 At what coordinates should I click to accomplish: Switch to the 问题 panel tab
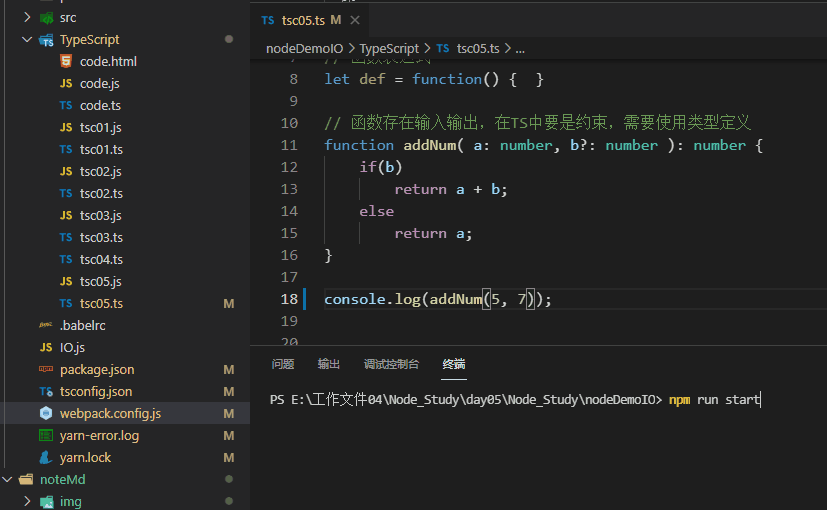click(x=283, y=364)
